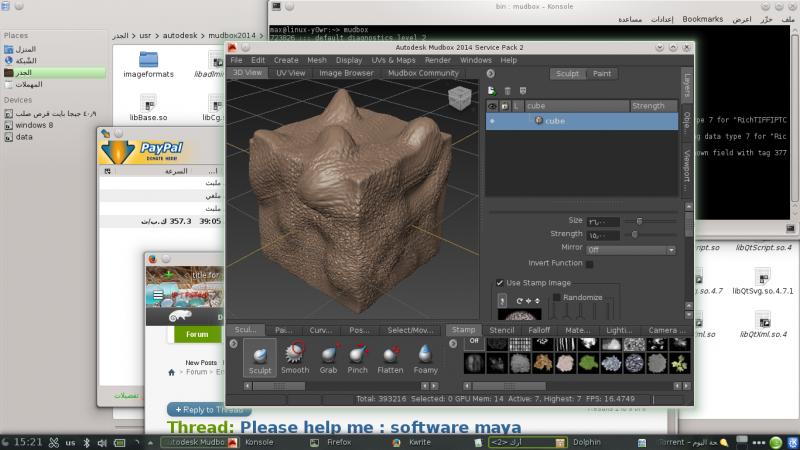Click New Posts link in Firefox

[x=201, y=362]
